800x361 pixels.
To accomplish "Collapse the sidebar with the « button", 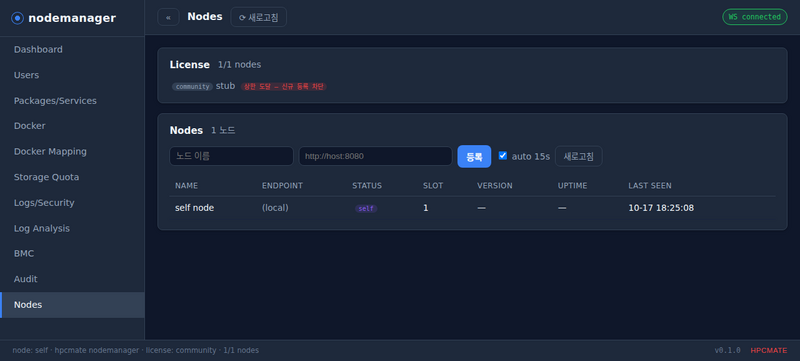I will (168, 17).
